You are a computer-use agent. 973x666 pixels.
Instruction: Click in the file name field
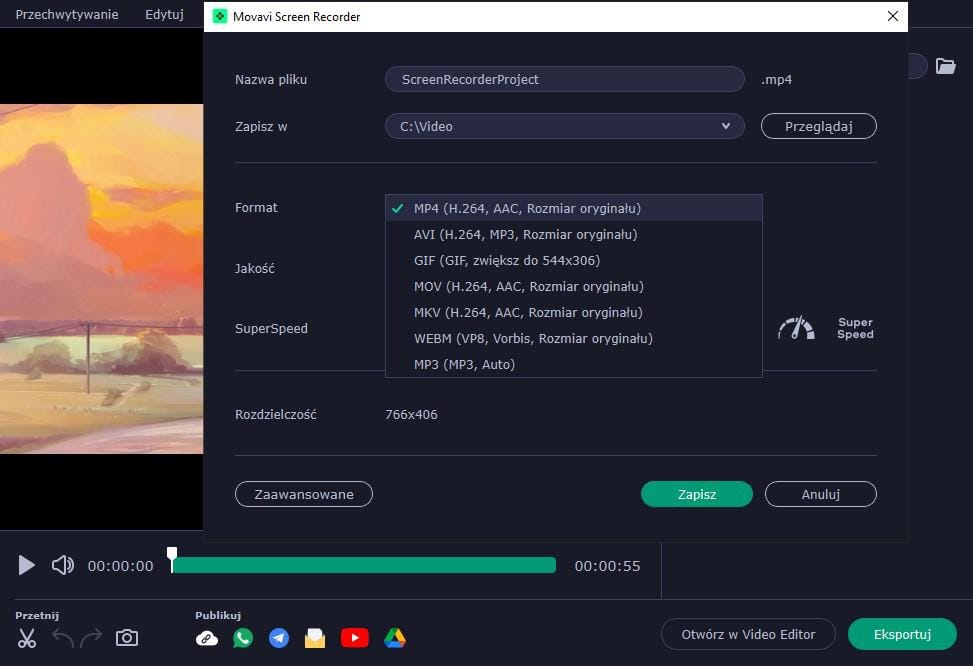(x=564, y=79)
